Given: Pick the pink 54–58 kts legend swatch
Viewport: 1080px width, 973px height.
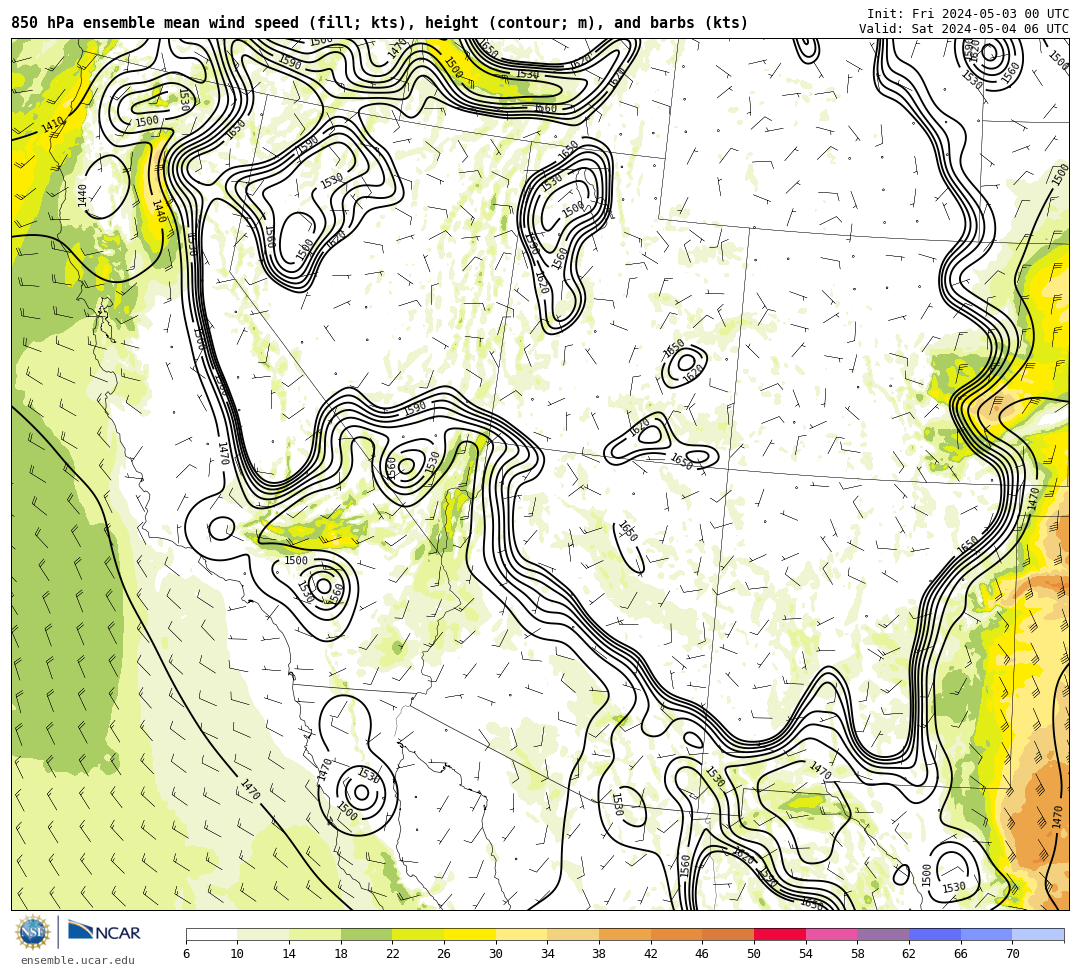Looking at the screenshot, I should 831,934.
